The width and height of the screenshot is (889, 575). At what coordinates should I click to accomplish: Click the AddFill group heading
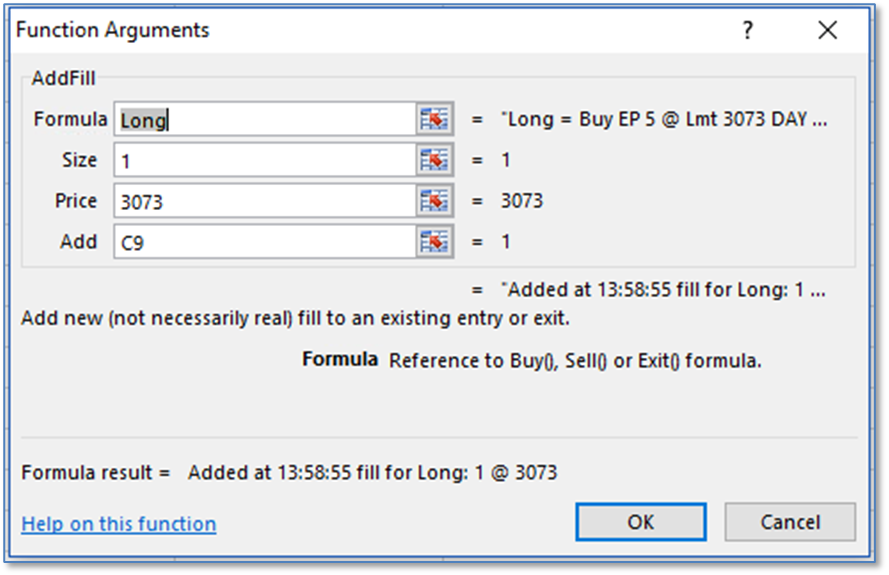click(x=63, y=78)
